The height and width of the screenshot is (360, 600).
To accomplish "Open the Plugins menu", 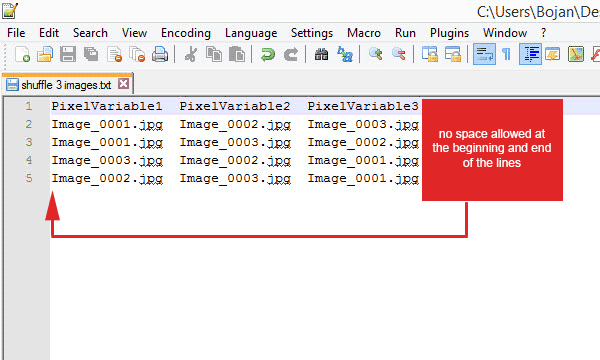I will pos(449,33).
